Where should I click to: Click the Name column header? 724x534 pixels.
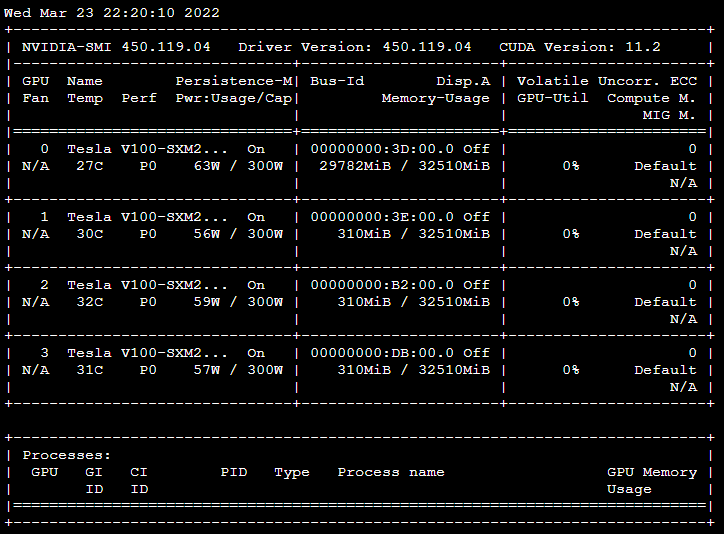pos(85,81)
